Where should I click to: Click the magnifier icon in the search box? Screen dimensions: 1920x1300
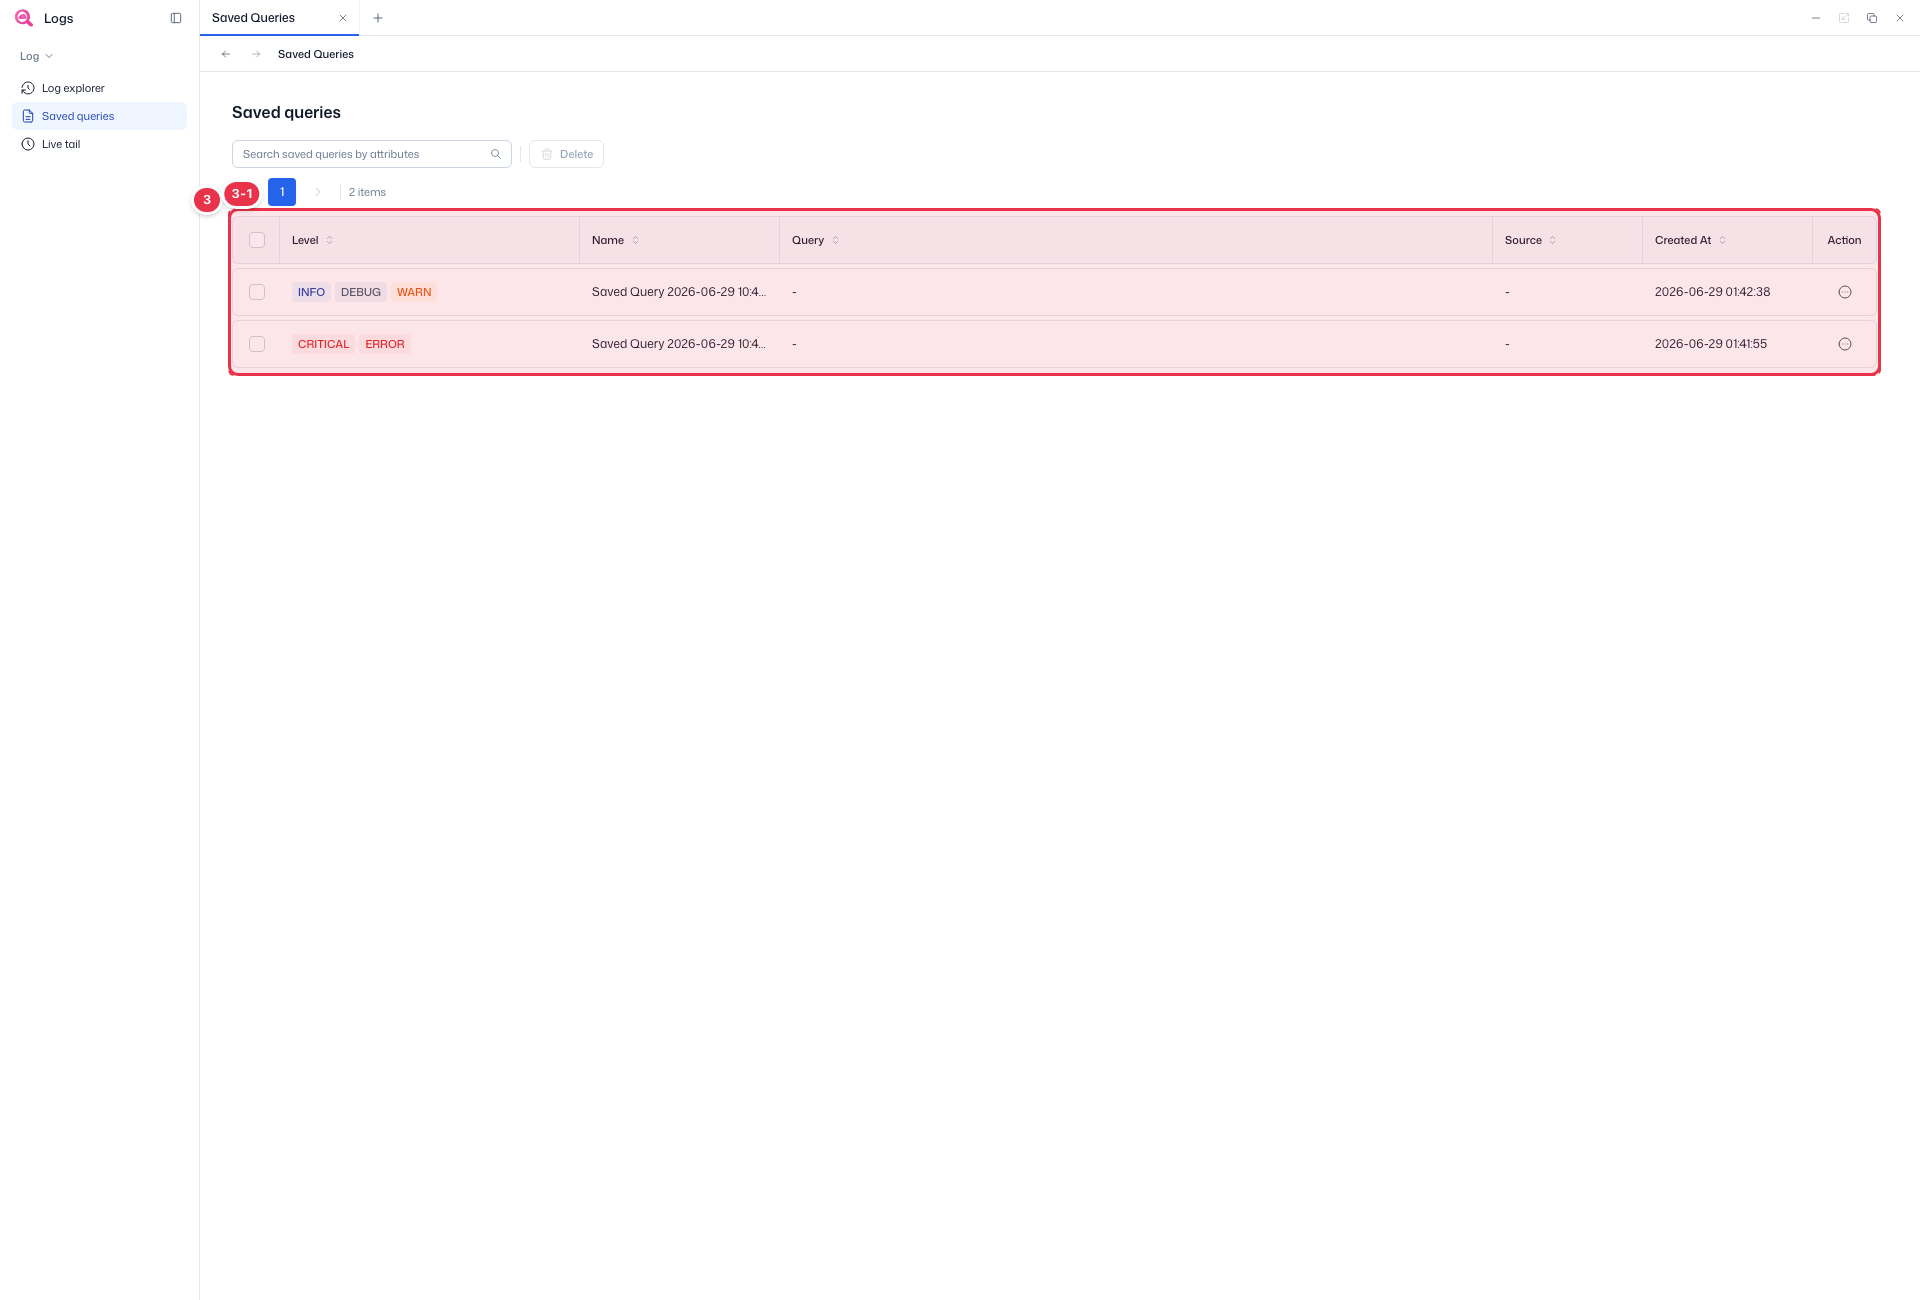coord(496,154)
